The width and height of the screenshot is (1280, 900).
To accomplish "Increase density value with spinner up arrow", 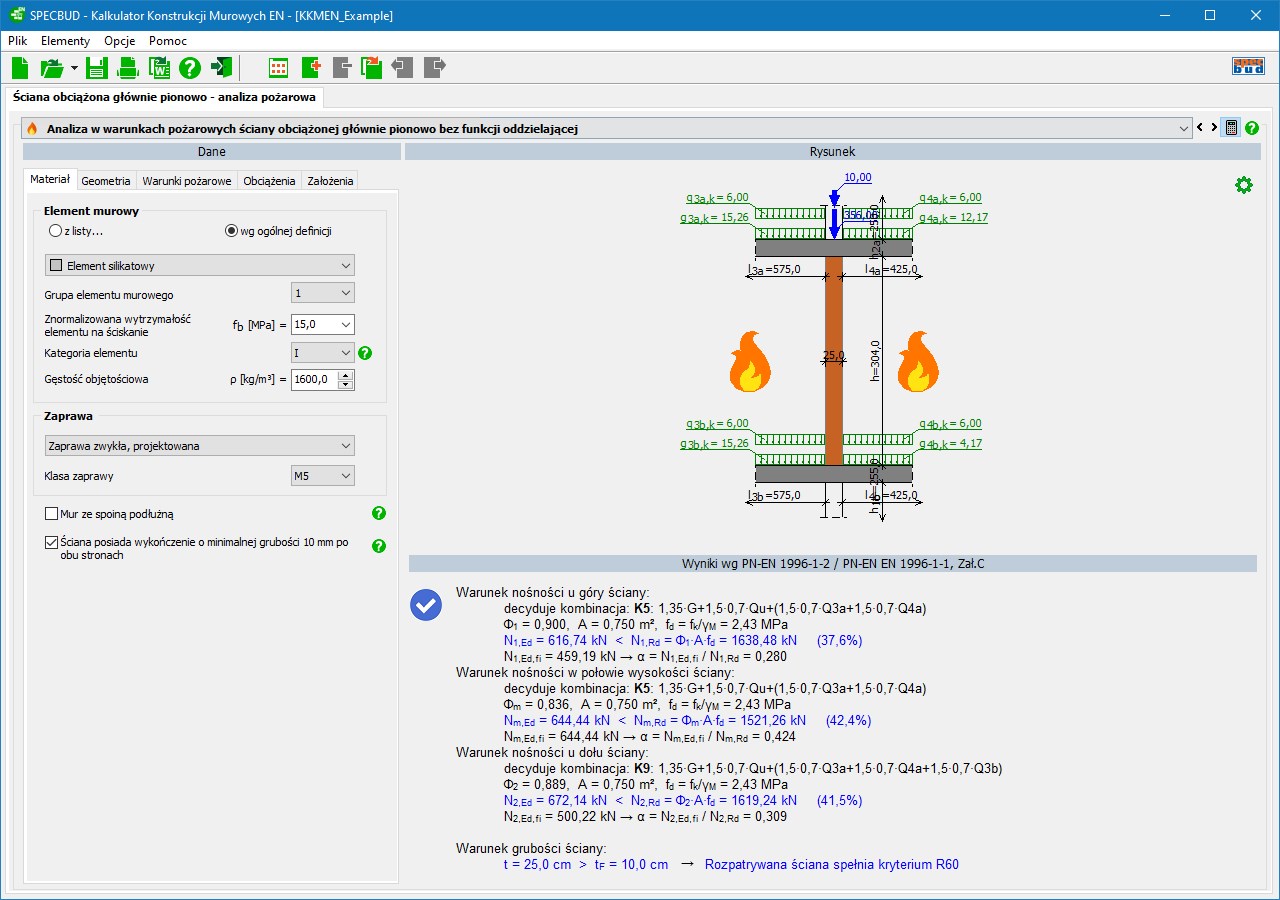I will pyautogui.click(x=346, y=375).
